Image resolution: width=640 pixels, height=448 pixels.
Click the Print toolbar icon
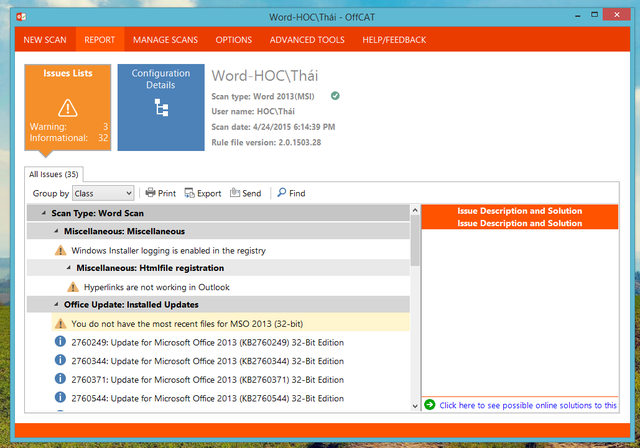tap(150, 193)
